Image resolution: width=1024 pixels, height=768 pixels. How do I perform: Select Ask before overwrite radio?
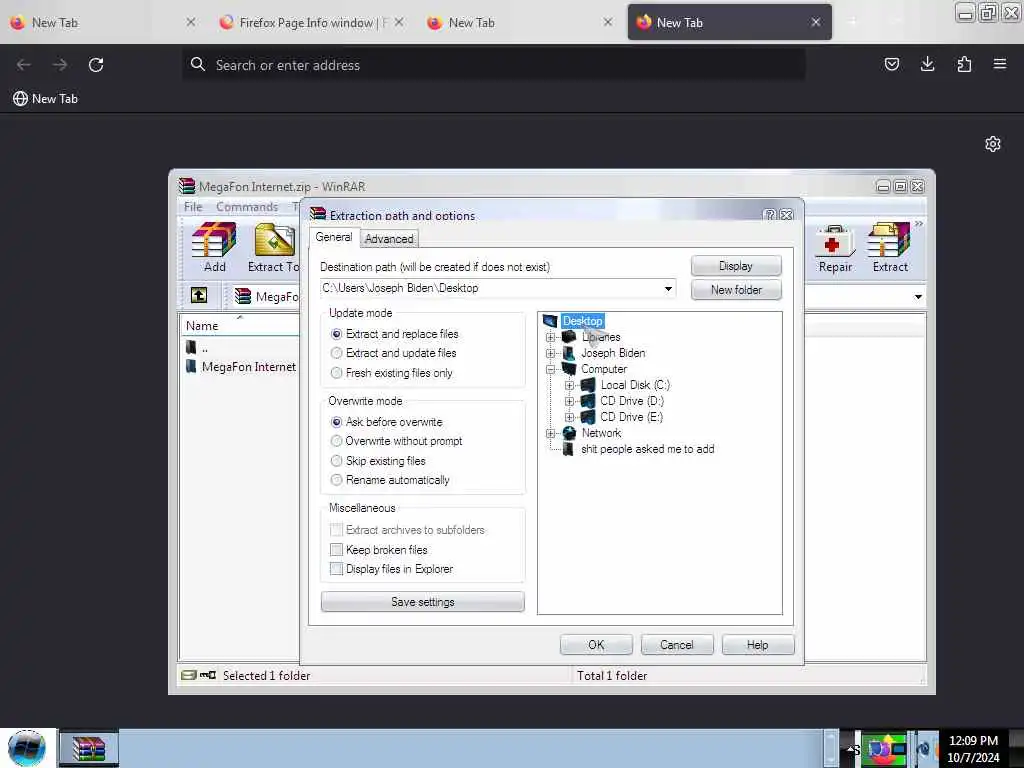tap(336, 422)
